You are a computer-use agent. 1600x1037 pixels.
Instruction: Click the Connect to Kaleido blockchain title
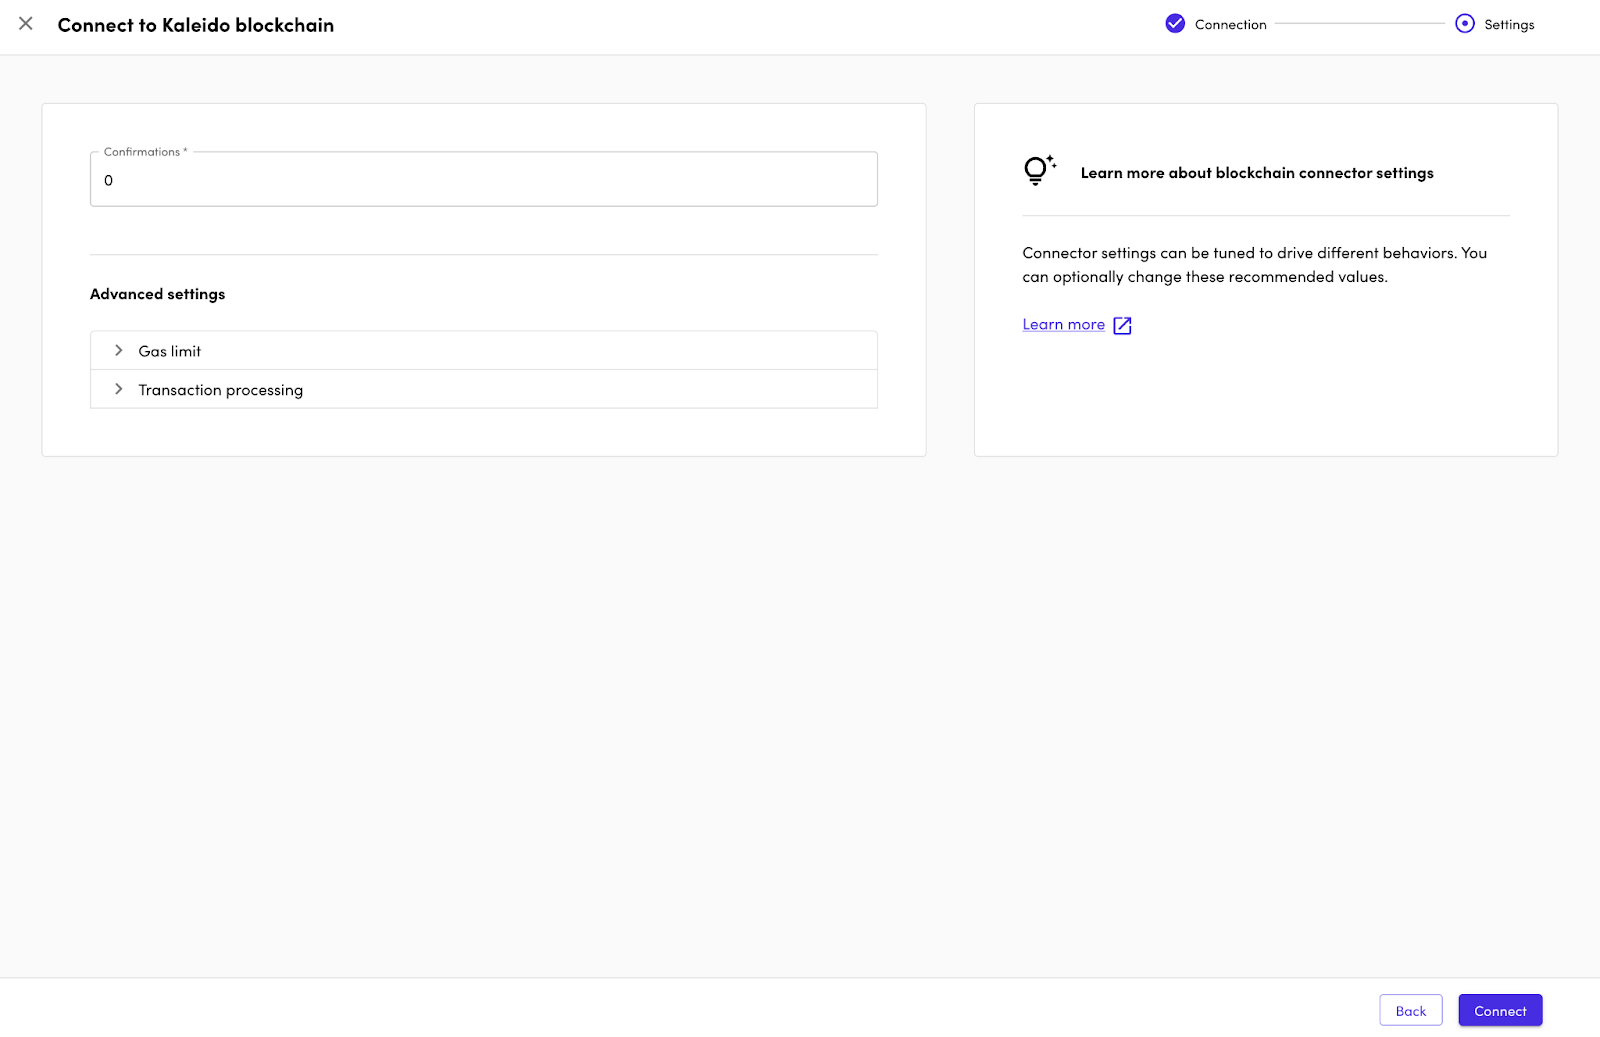[x=196, y=25]
